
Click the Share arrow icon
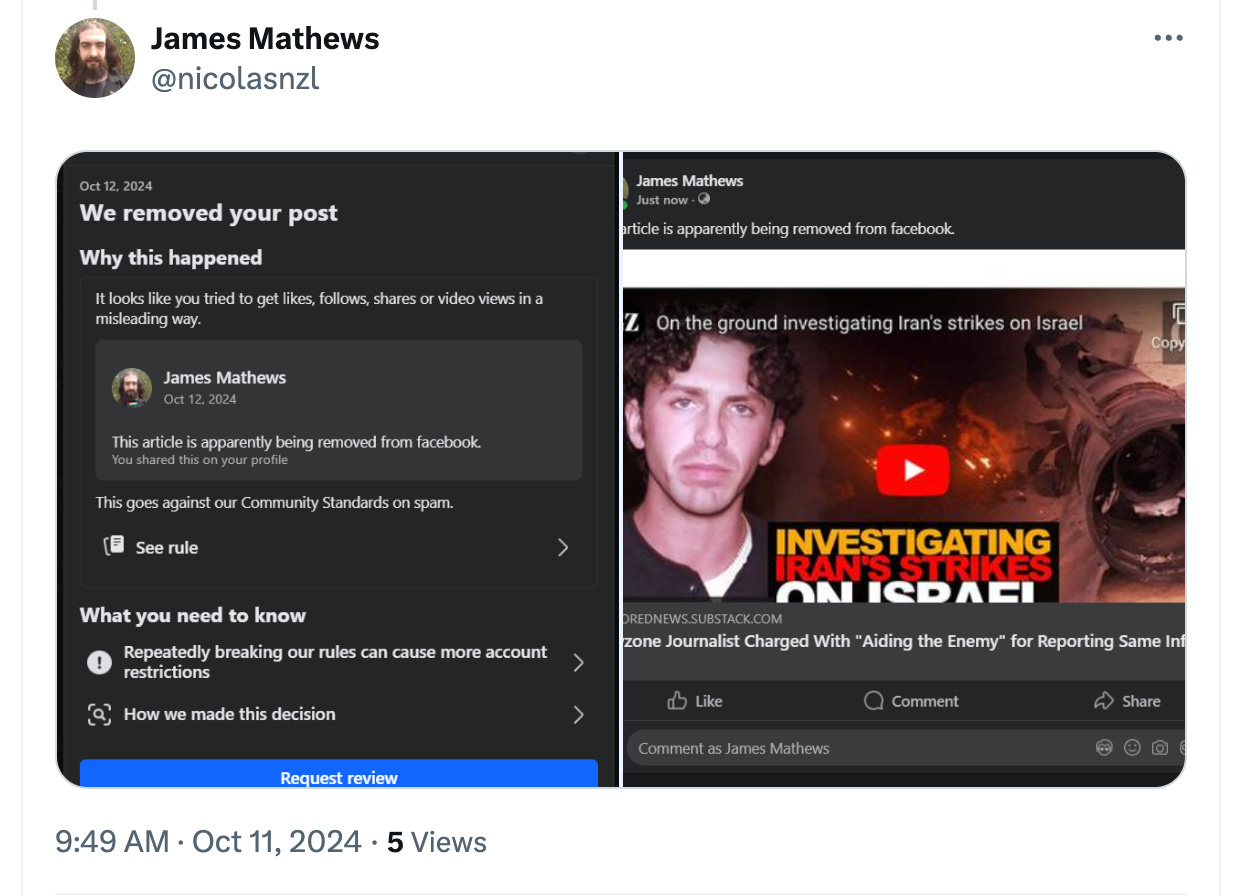[1104, 701]
